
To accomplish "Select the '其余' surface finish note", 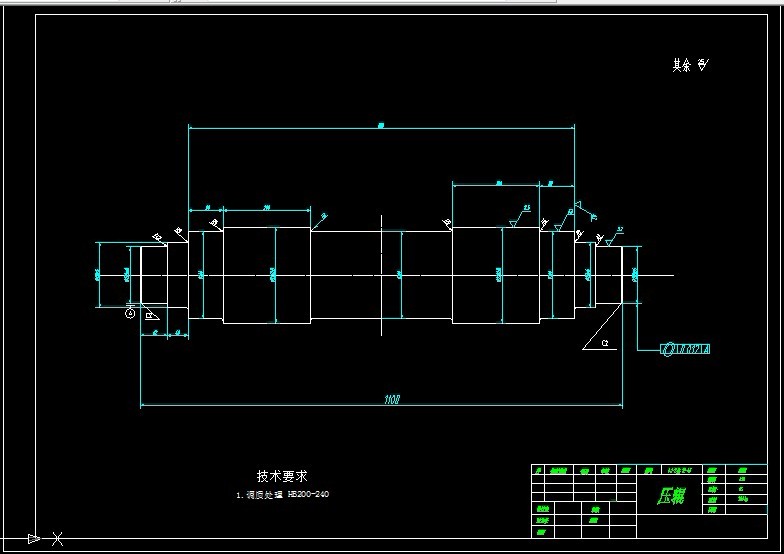I will [681, 65].
